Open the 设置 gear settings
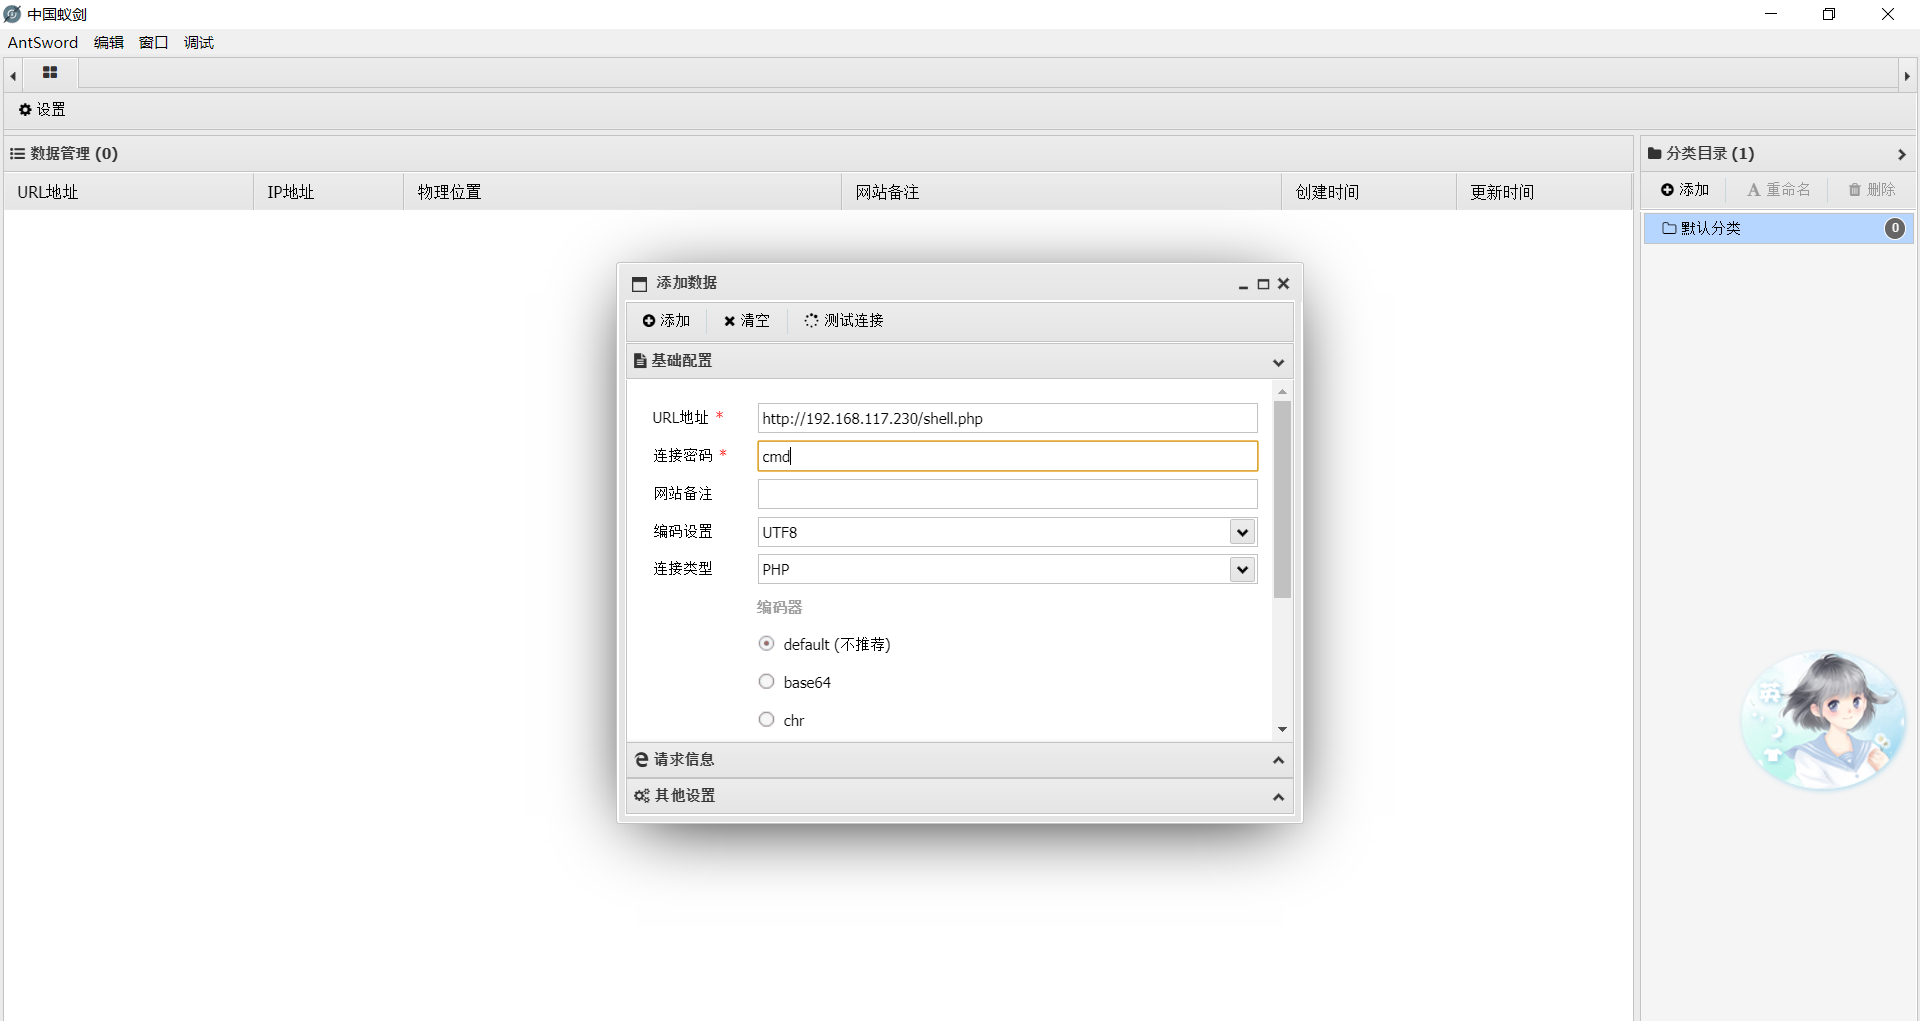This screenshot has width=1920, height=1021. [x=42, y=110]
